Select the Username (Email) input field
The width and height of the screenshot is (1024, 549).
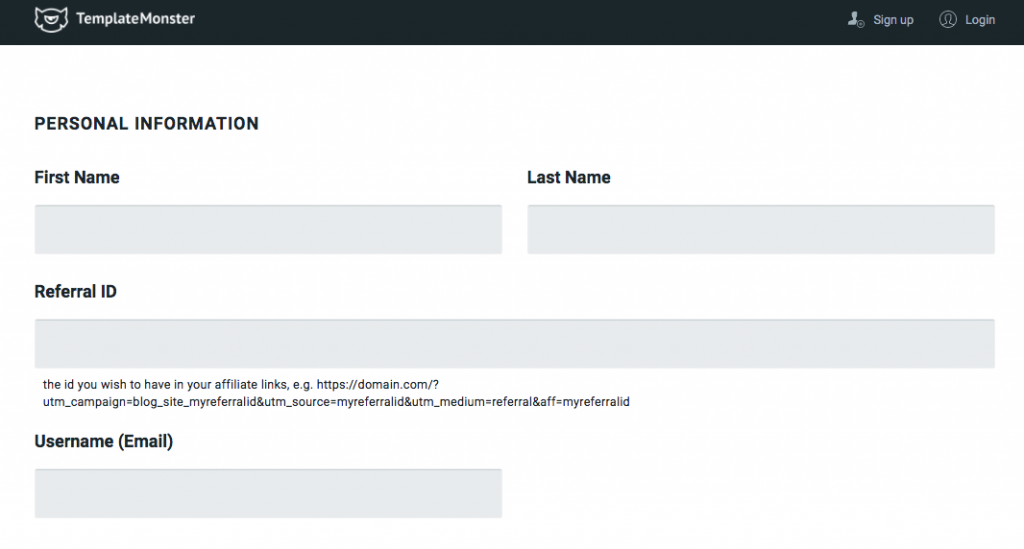point(268,493)
